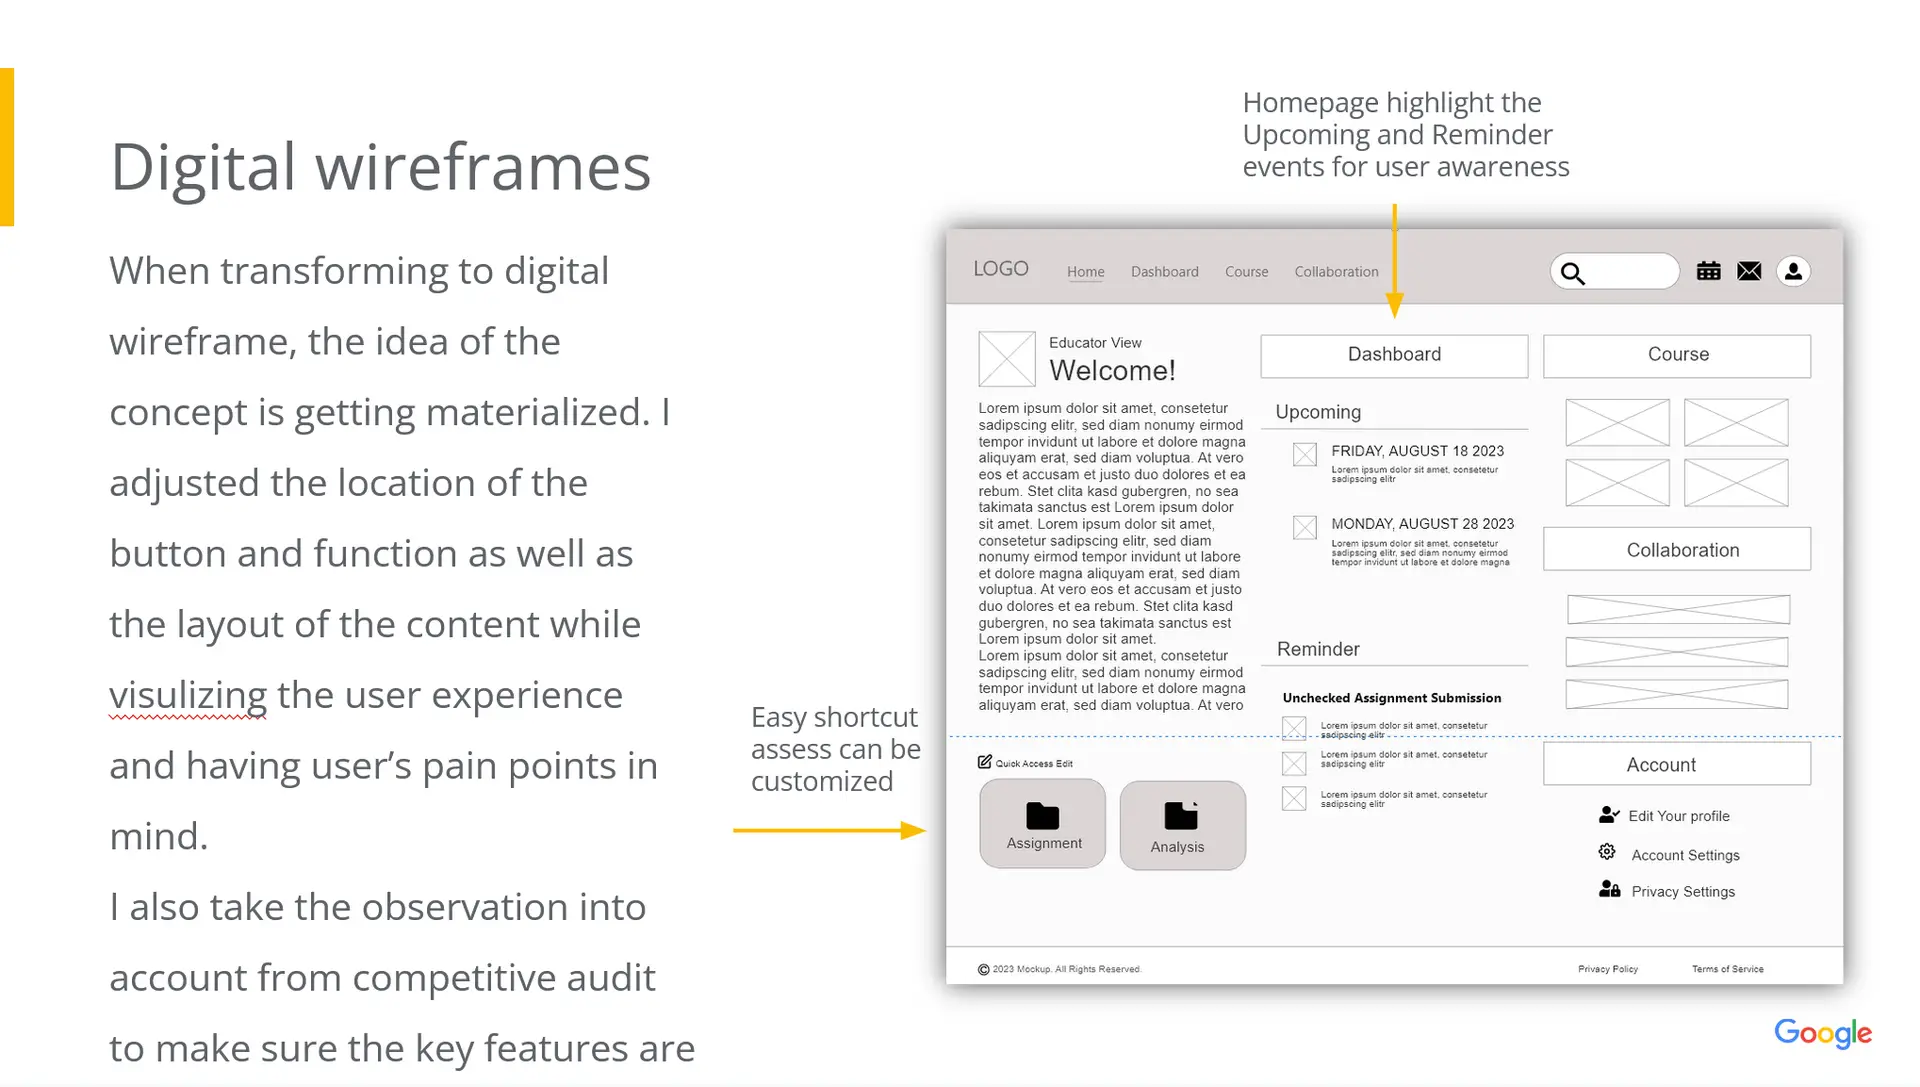Open the Privacy Policy footer link
1920x1087 pixels.
tap(1607, 969)
